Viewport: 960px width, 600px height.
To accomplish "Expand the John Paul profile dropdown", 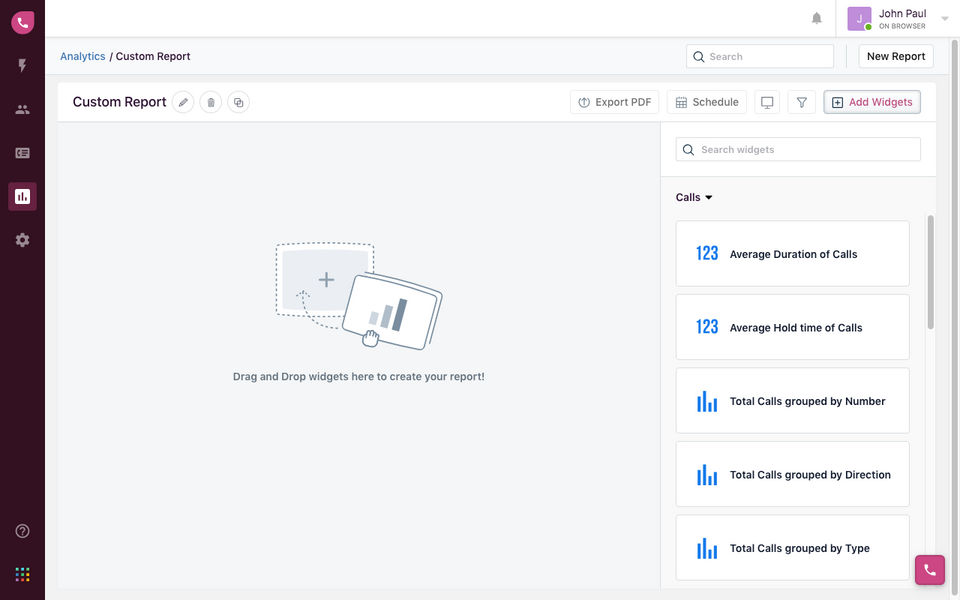I will (945, 18).
